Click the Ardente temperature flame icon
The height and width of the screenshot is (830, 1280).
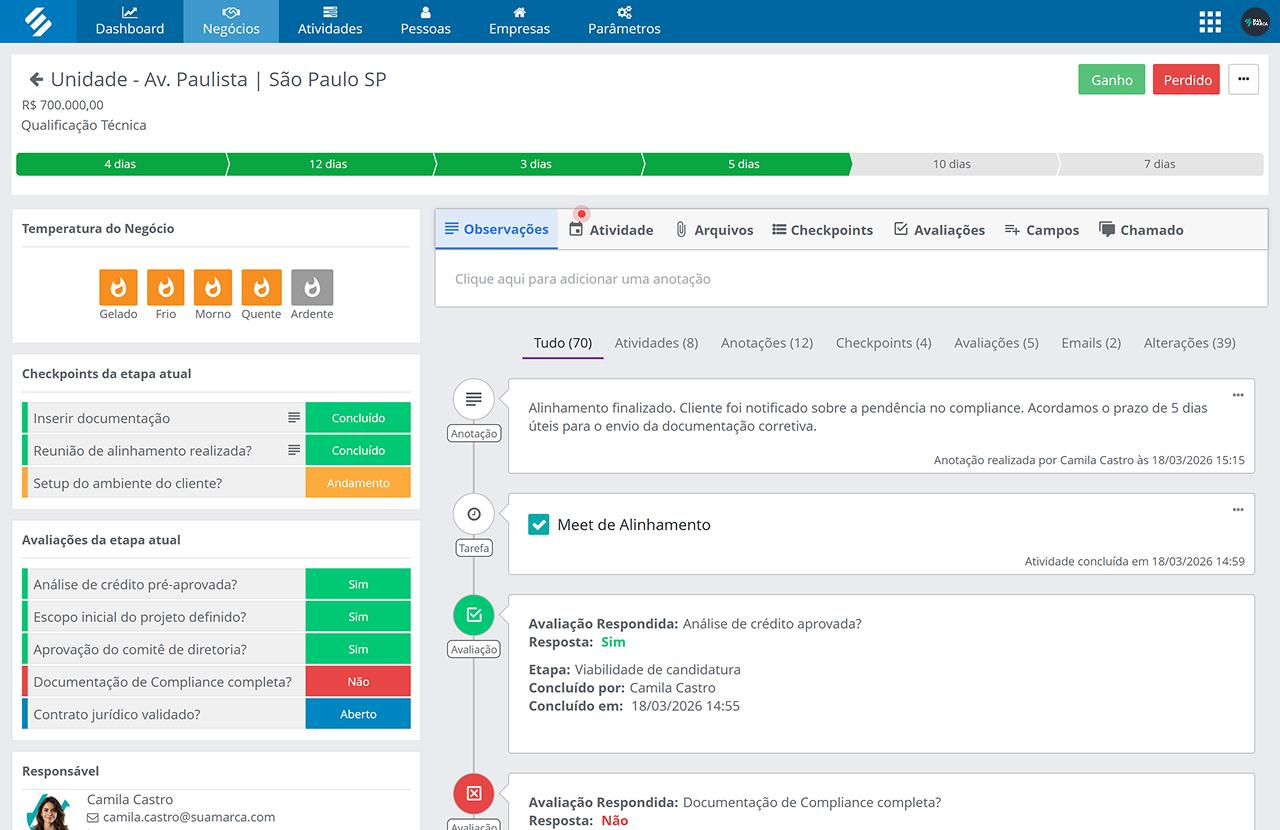(312, 288)
